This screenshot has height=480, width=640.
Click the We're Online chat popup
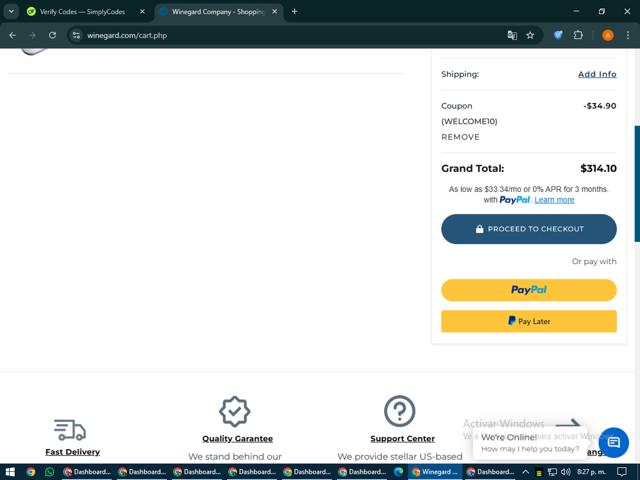point(530,443)
